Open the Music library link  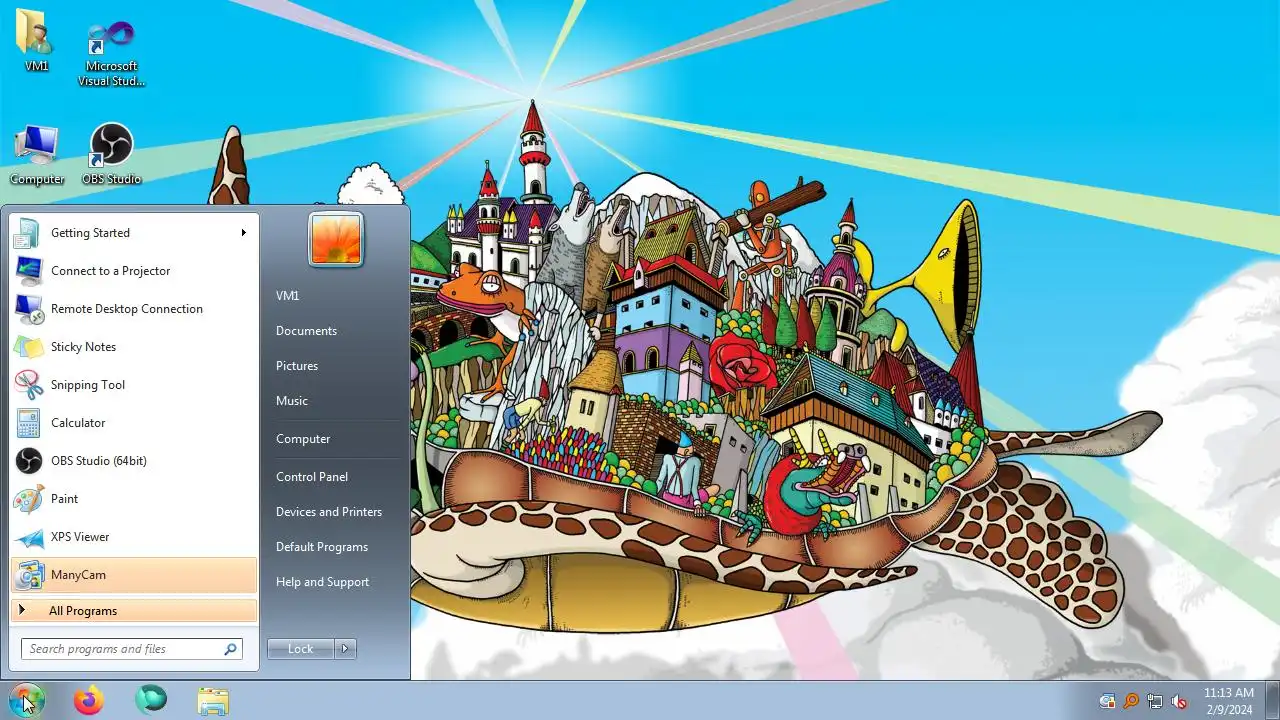pos(292,401)
